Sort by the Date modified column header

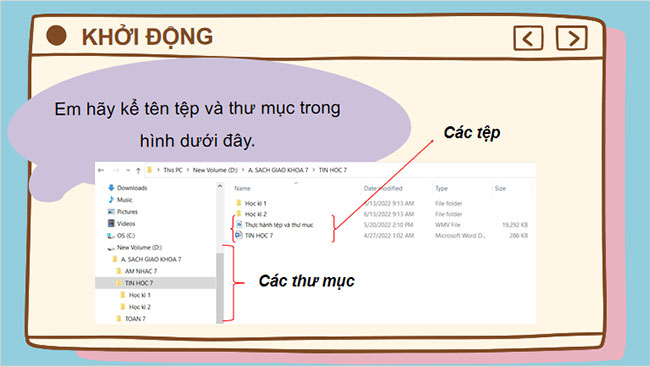pos(383,188)
